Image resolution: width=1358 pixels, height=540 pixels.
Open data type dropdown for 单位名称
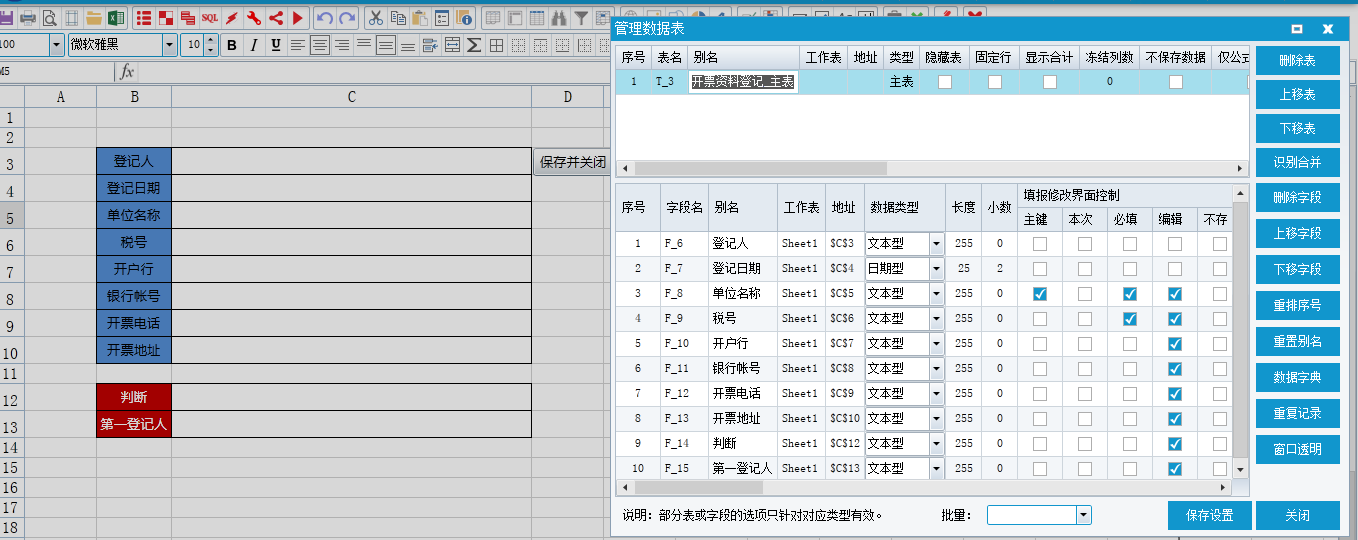point(936,293)
